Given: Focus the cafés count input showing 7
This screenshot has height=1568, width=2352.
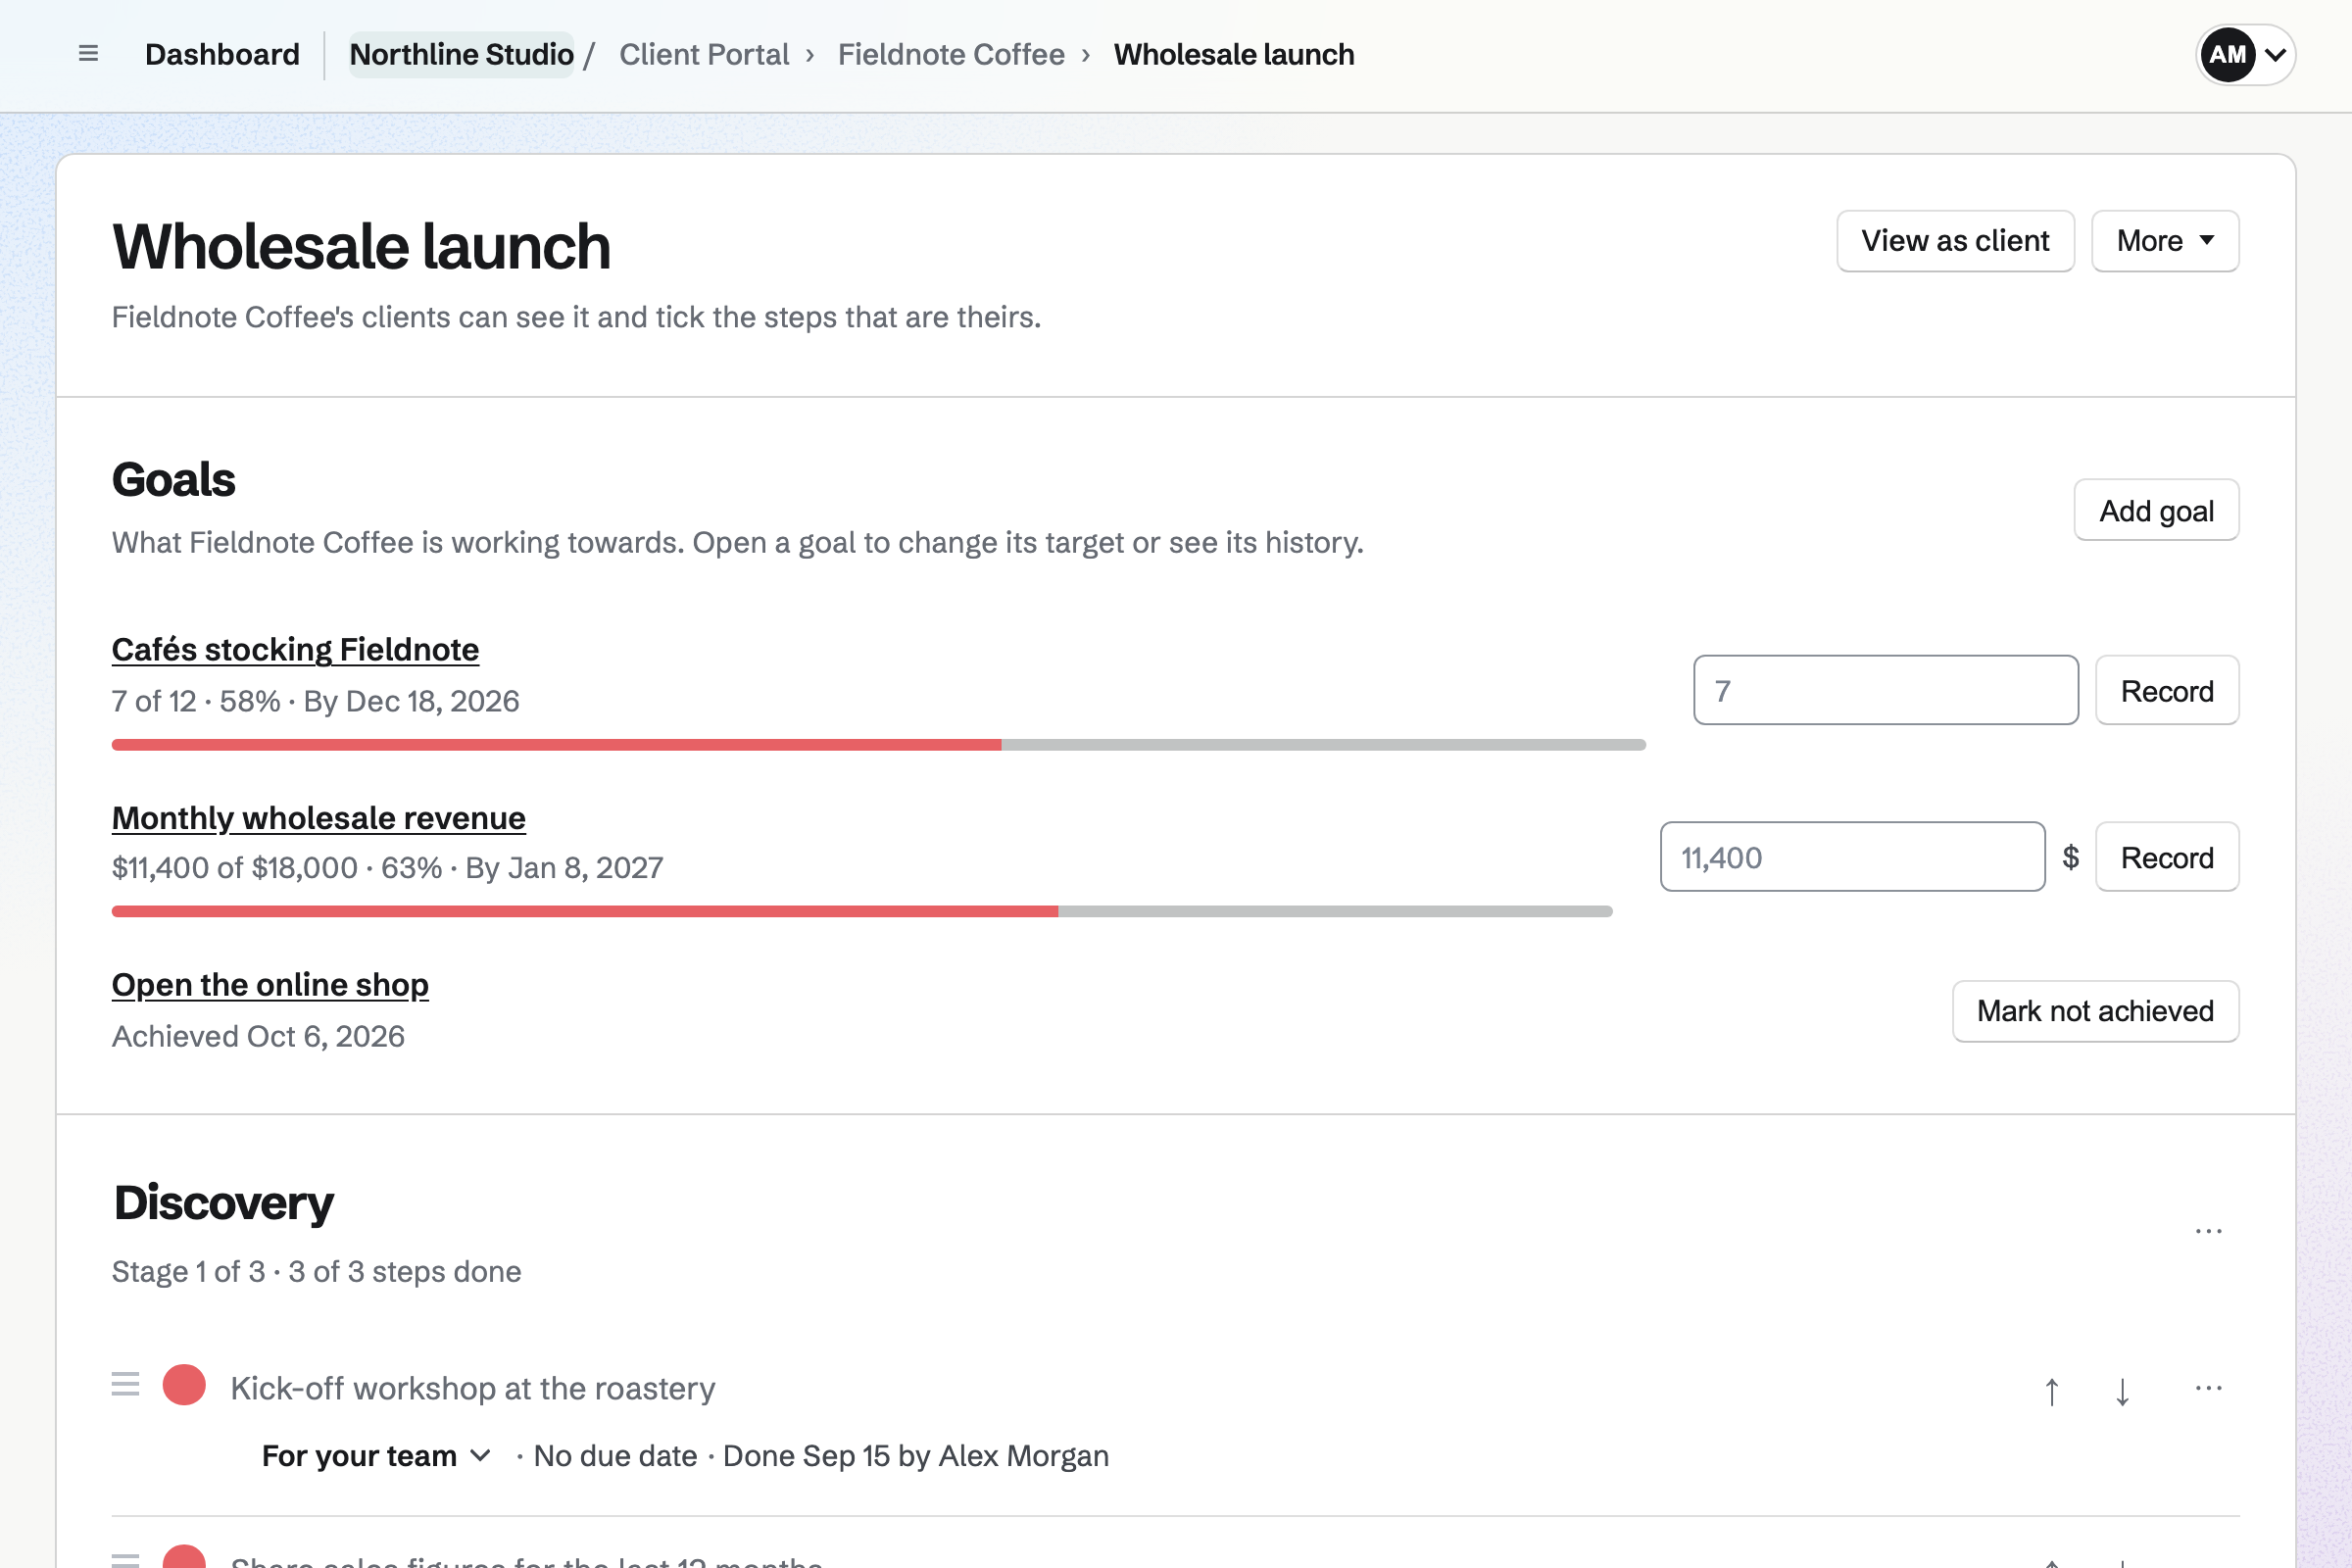Looking at the screenshot, I should (1886, 690).
